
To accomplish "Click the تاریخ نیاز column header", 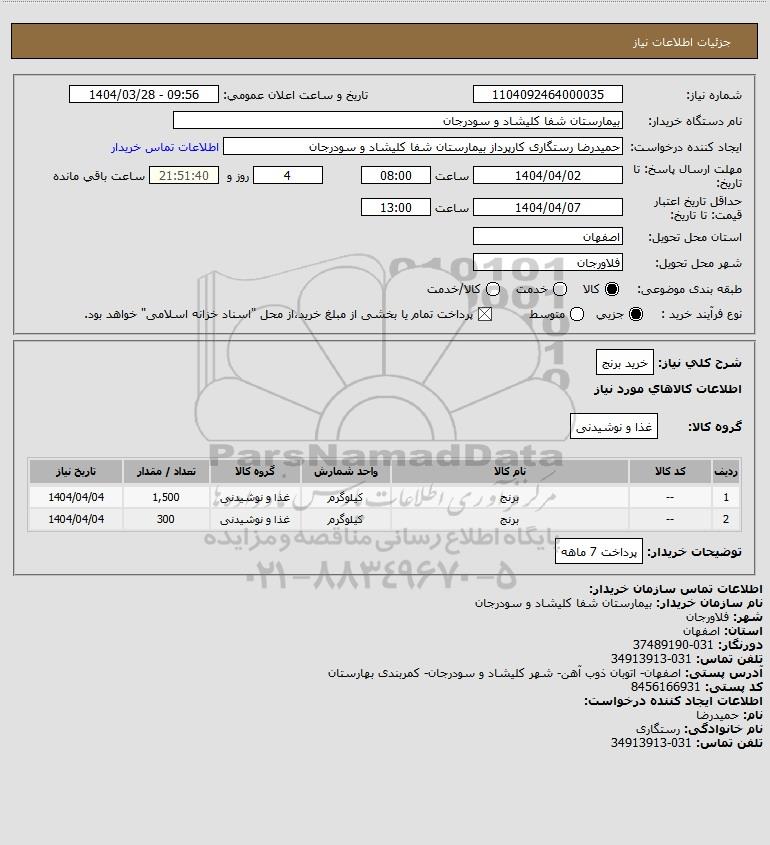I will click(76, 472).
